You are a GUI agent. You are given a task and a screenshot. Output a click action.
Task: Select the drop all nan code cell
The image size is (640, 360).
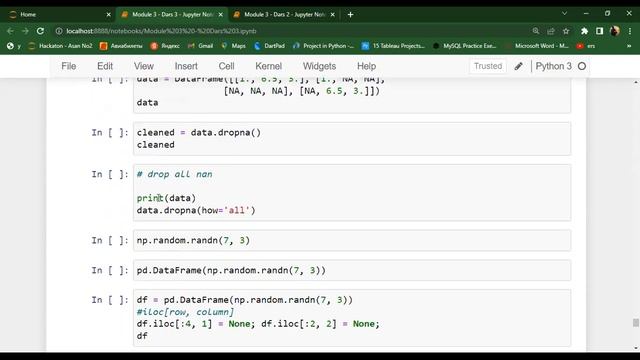click(352, 192)
